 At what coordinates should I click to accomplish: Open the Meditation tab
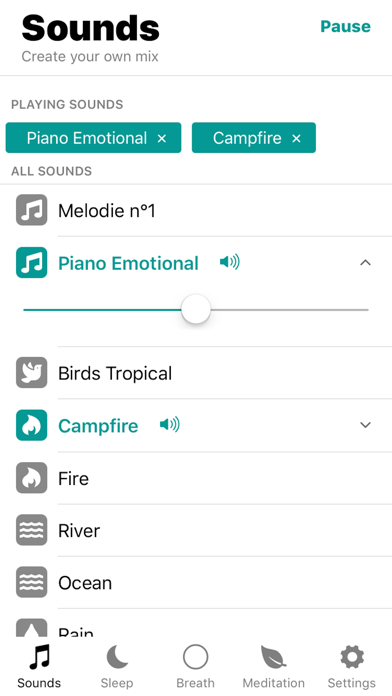point(273,666)
